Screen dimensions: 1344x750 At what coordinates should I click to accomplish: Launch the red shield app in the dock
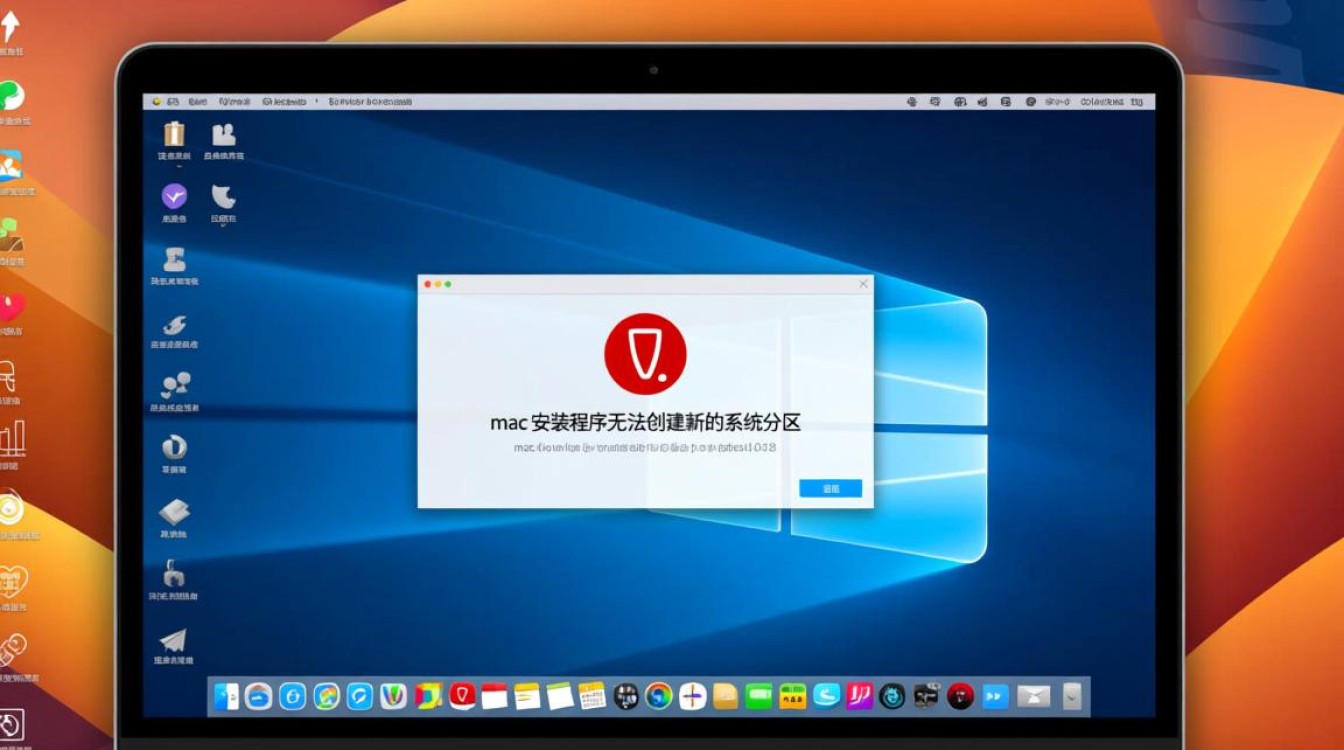point(462,696)
